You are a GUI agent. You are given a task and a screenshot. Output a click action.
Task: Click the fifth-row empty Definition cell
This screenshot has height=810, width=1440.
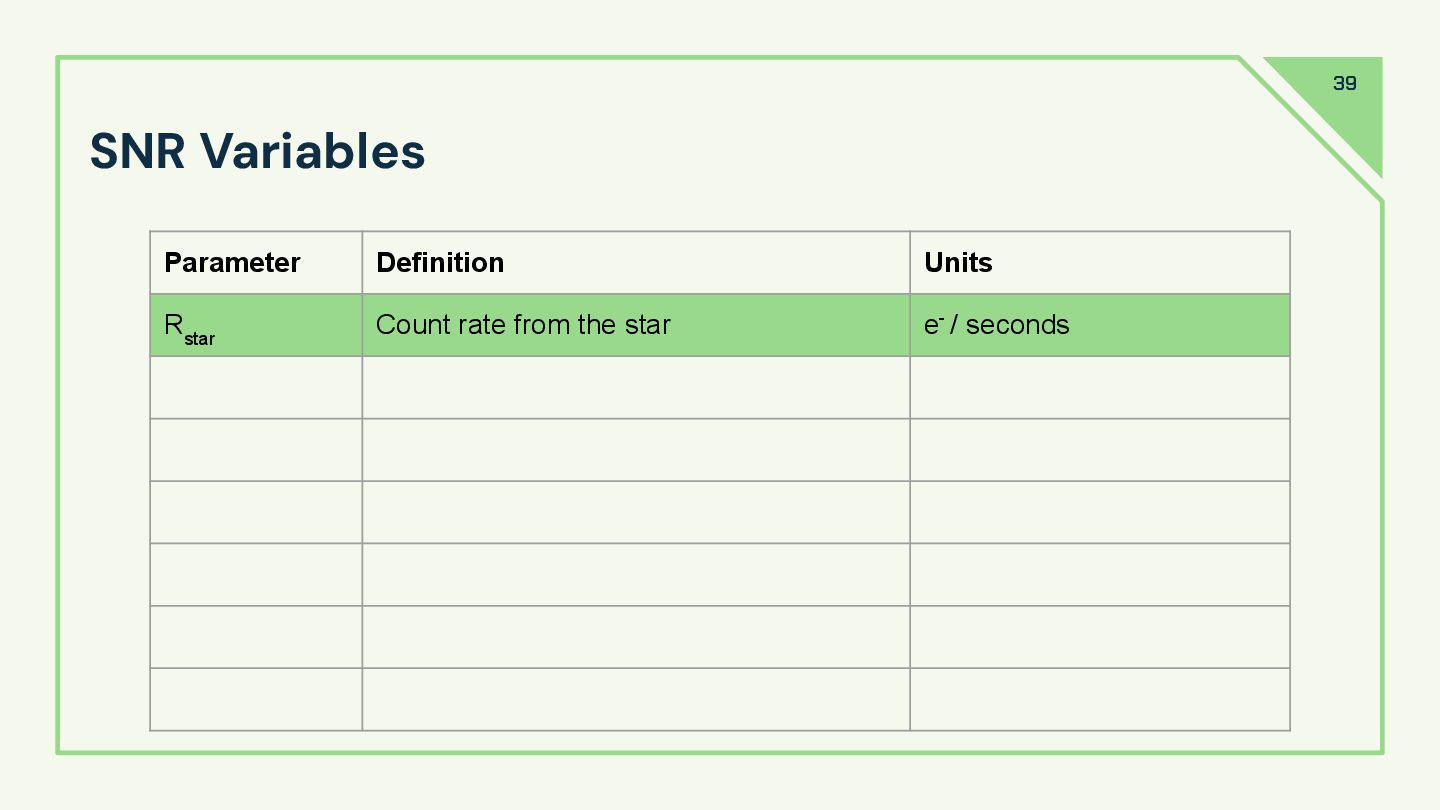[x=636, y=575]
